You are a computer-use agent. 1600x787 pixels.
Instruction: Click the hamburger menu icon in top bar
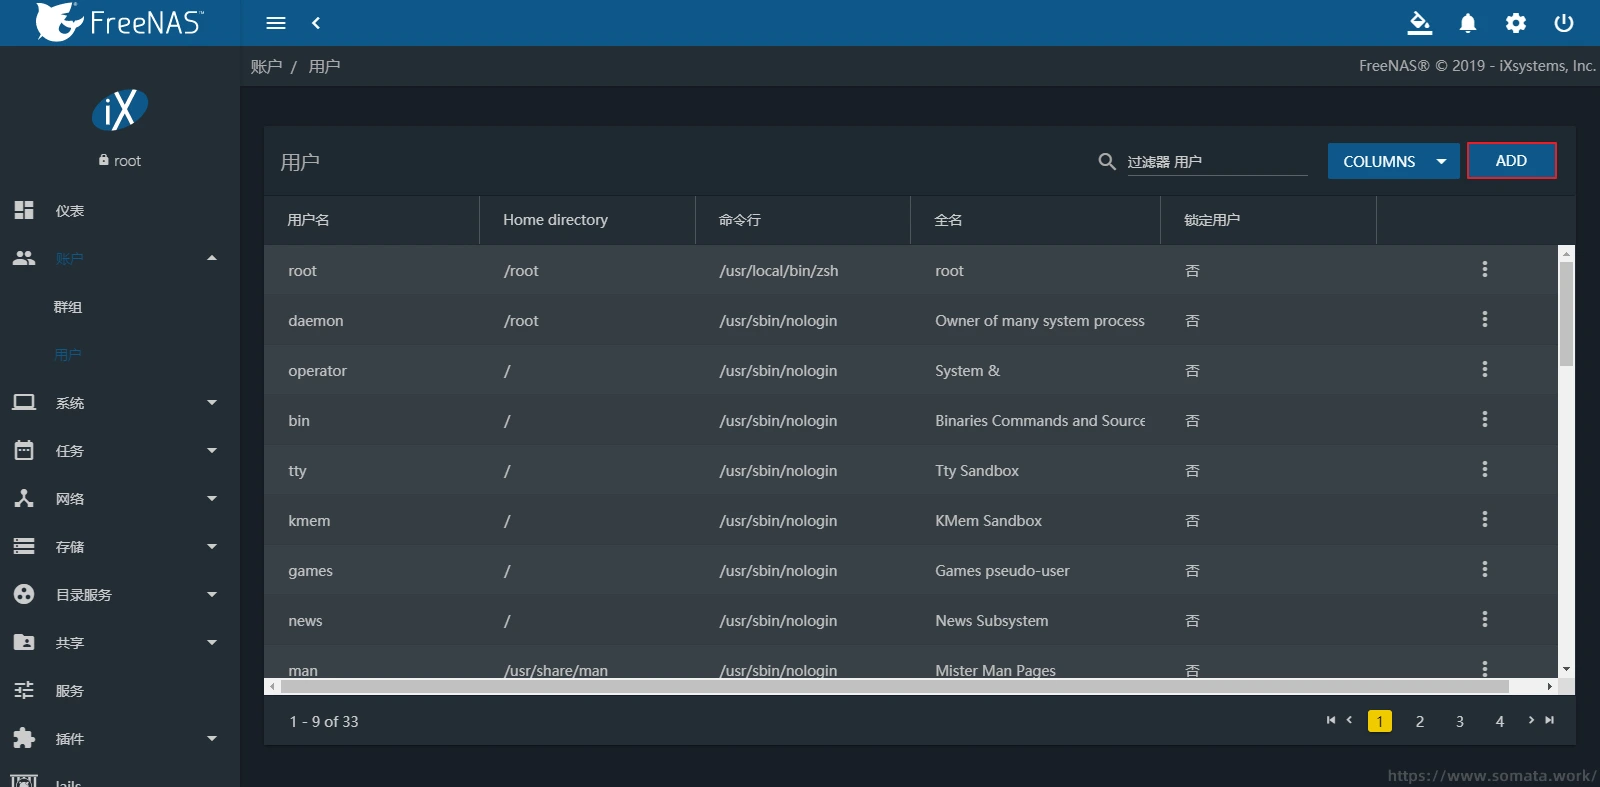pos(276,23)
